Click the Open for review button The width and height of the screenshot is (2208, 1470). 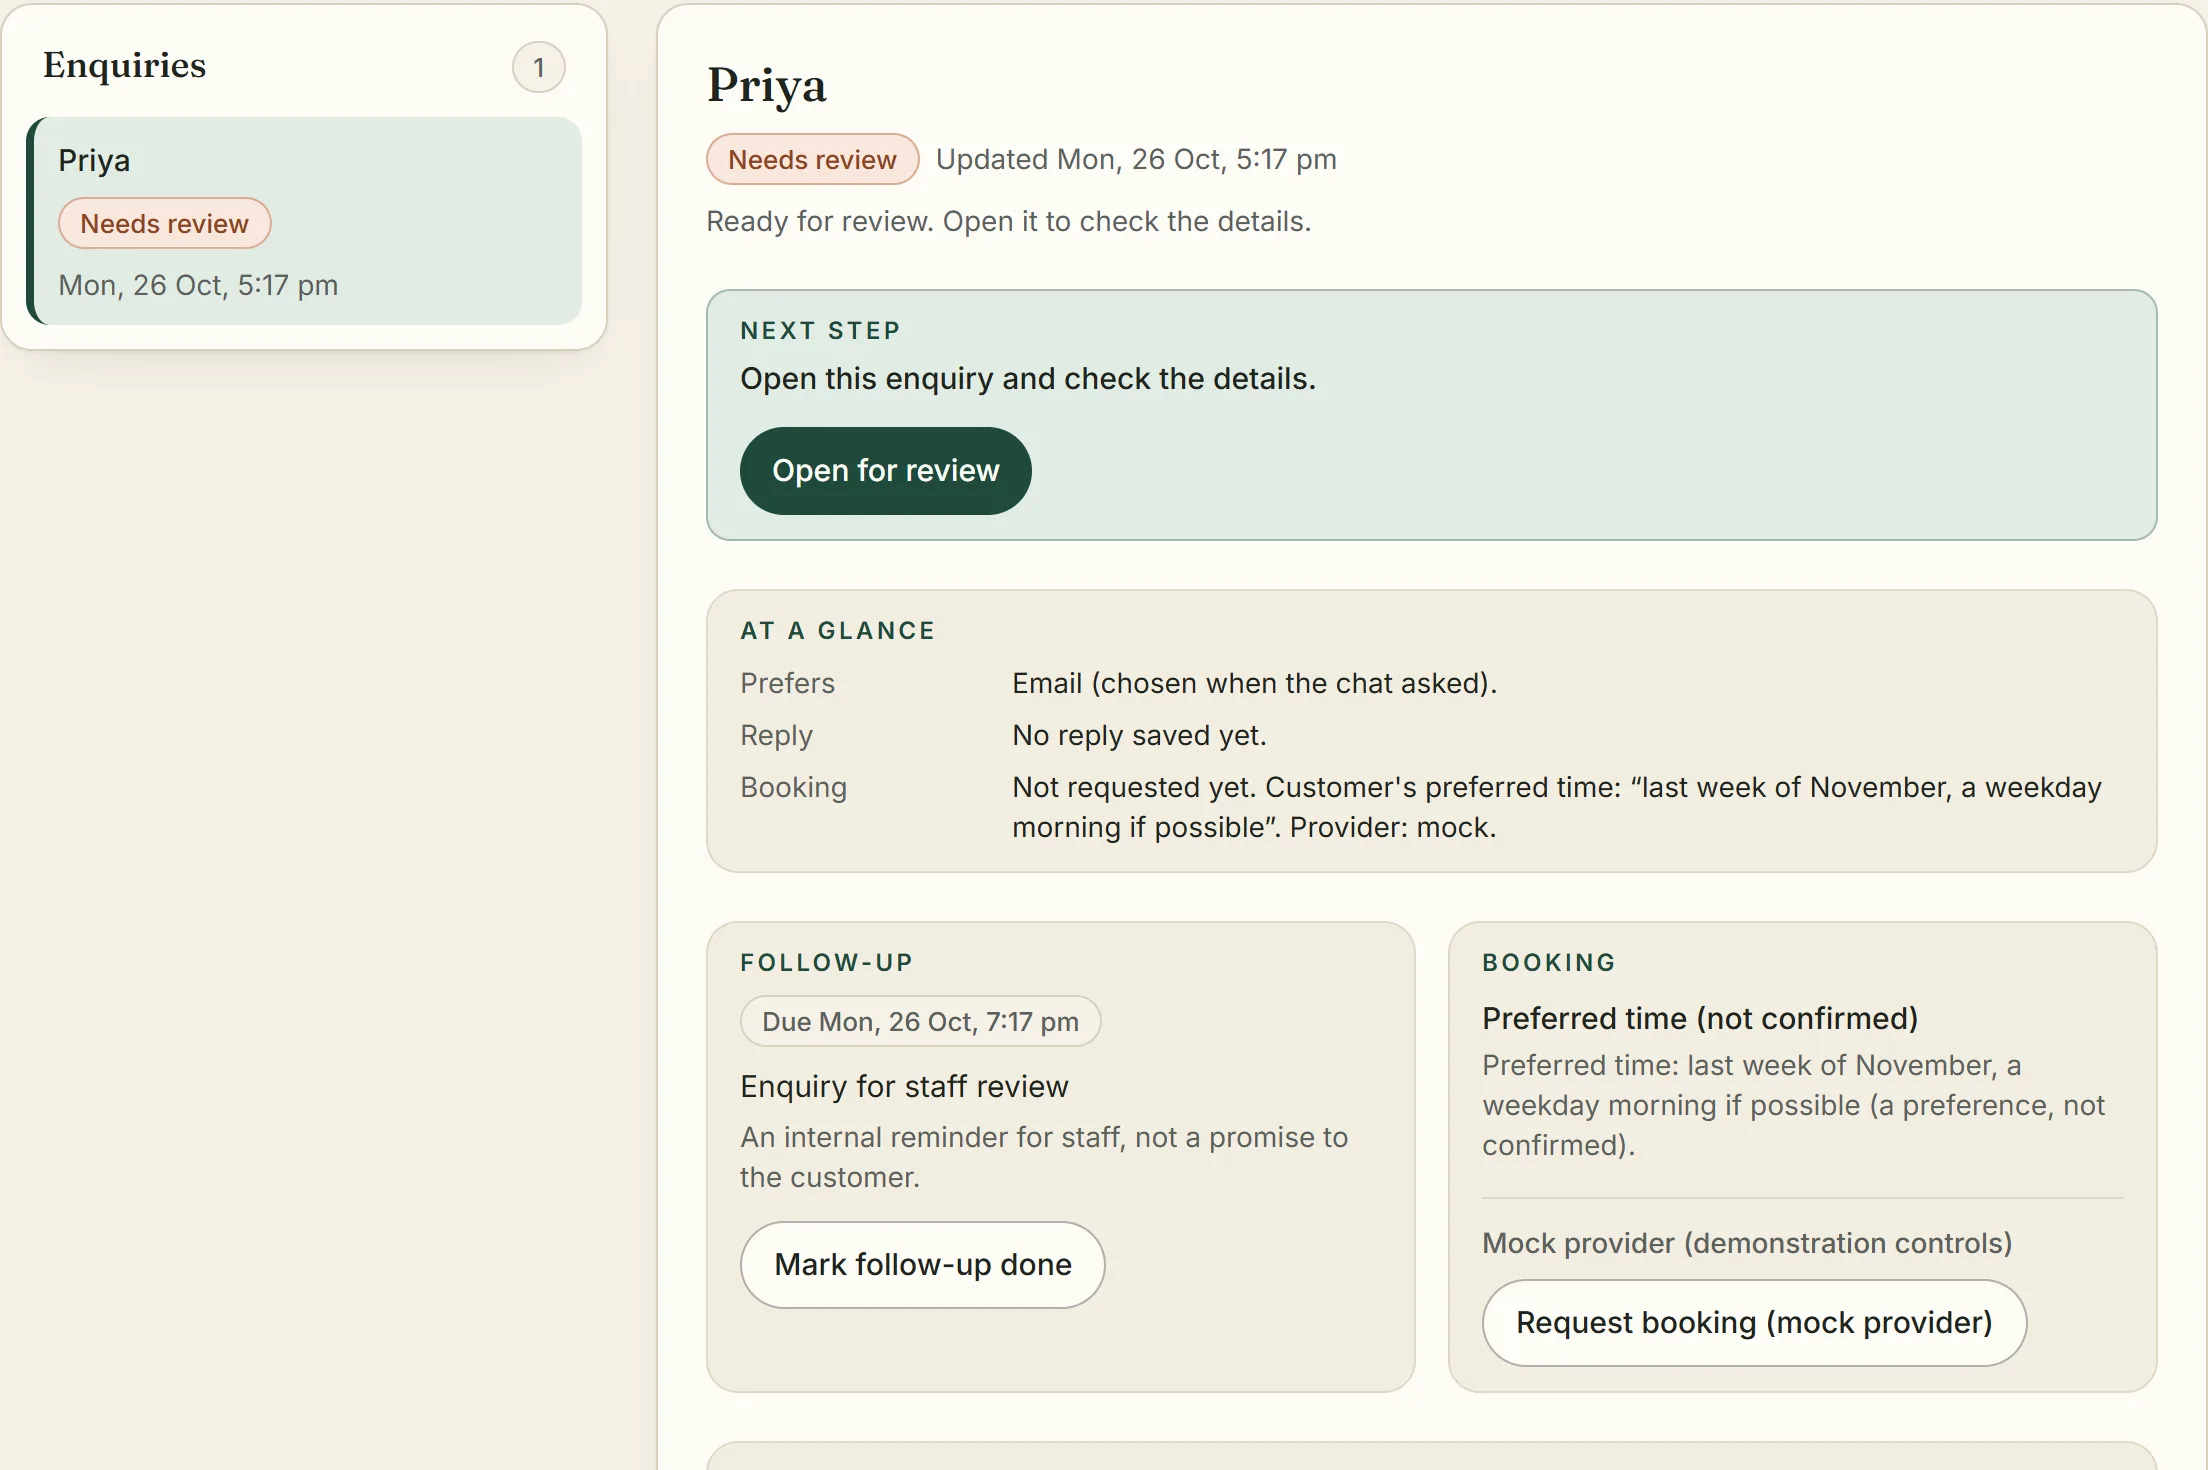click(885, 471)
